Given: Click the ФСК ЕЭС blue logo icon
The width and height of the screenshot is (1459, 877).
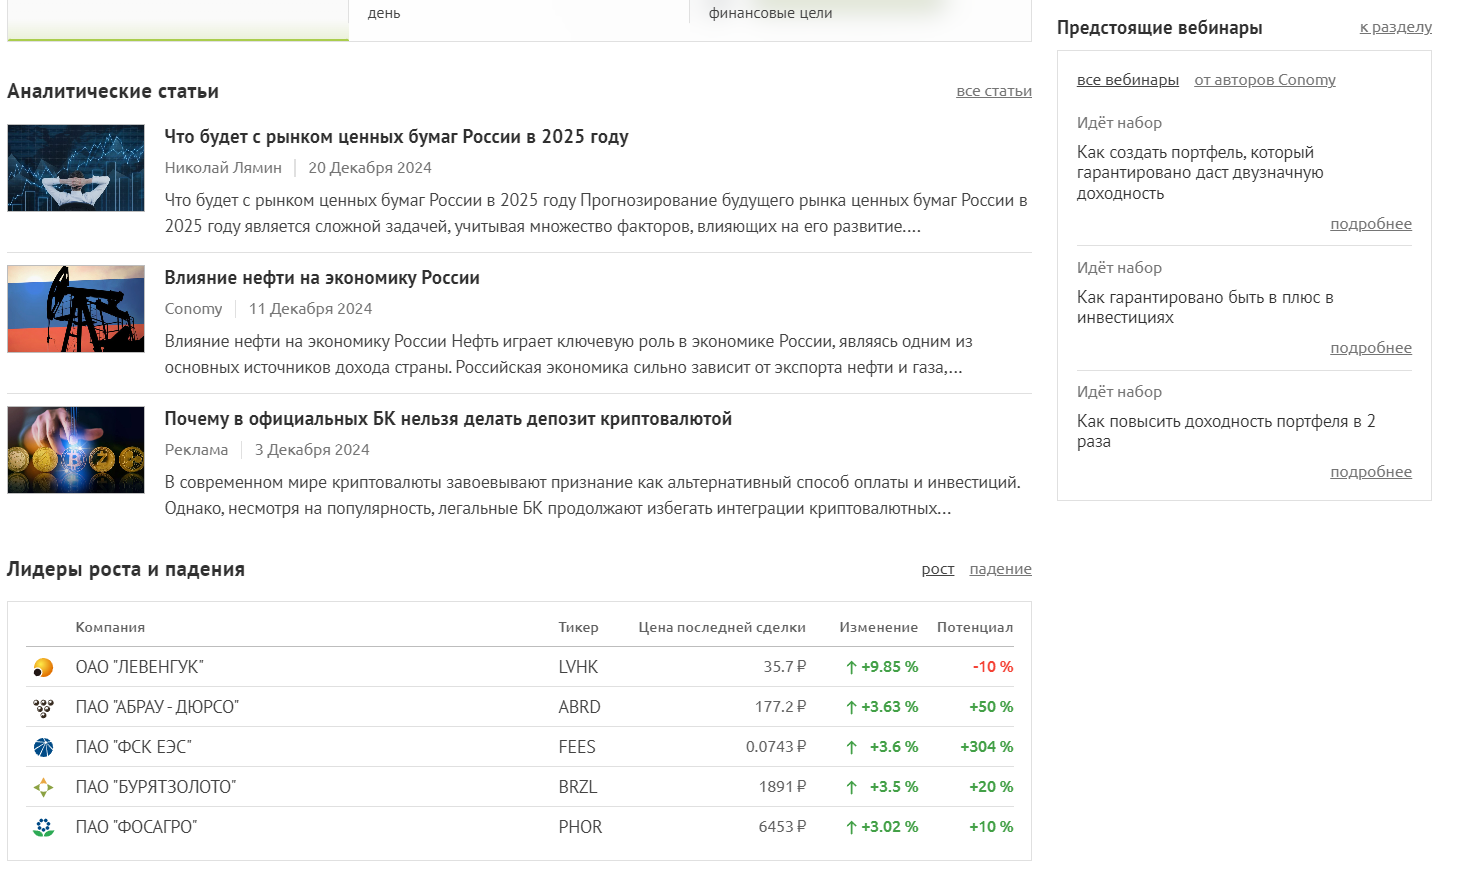Looking at the screenshot, I should tap(43, 747).
